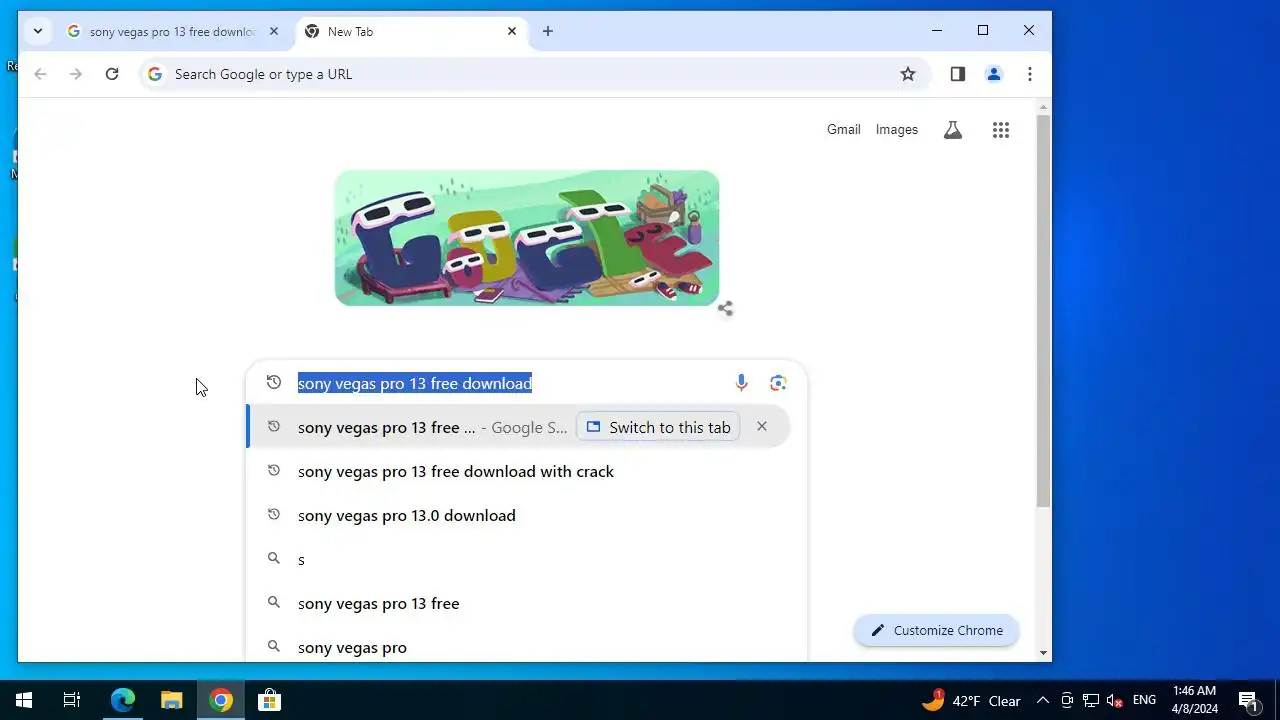
Task: Open Search Labs flask icon
Action: tap(953, 130)
